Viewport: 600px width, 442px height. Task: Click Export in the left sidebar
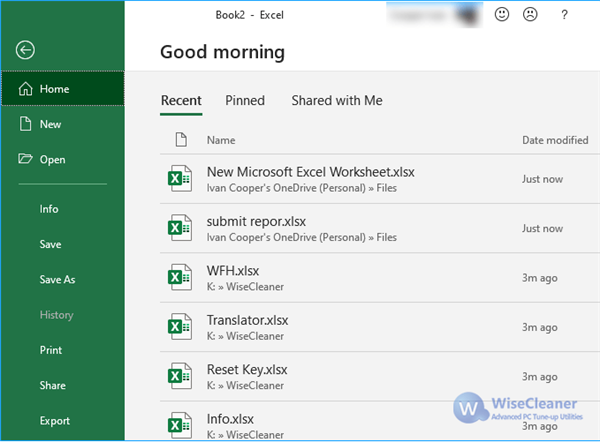pyautogui.click(x=55, y=420)
